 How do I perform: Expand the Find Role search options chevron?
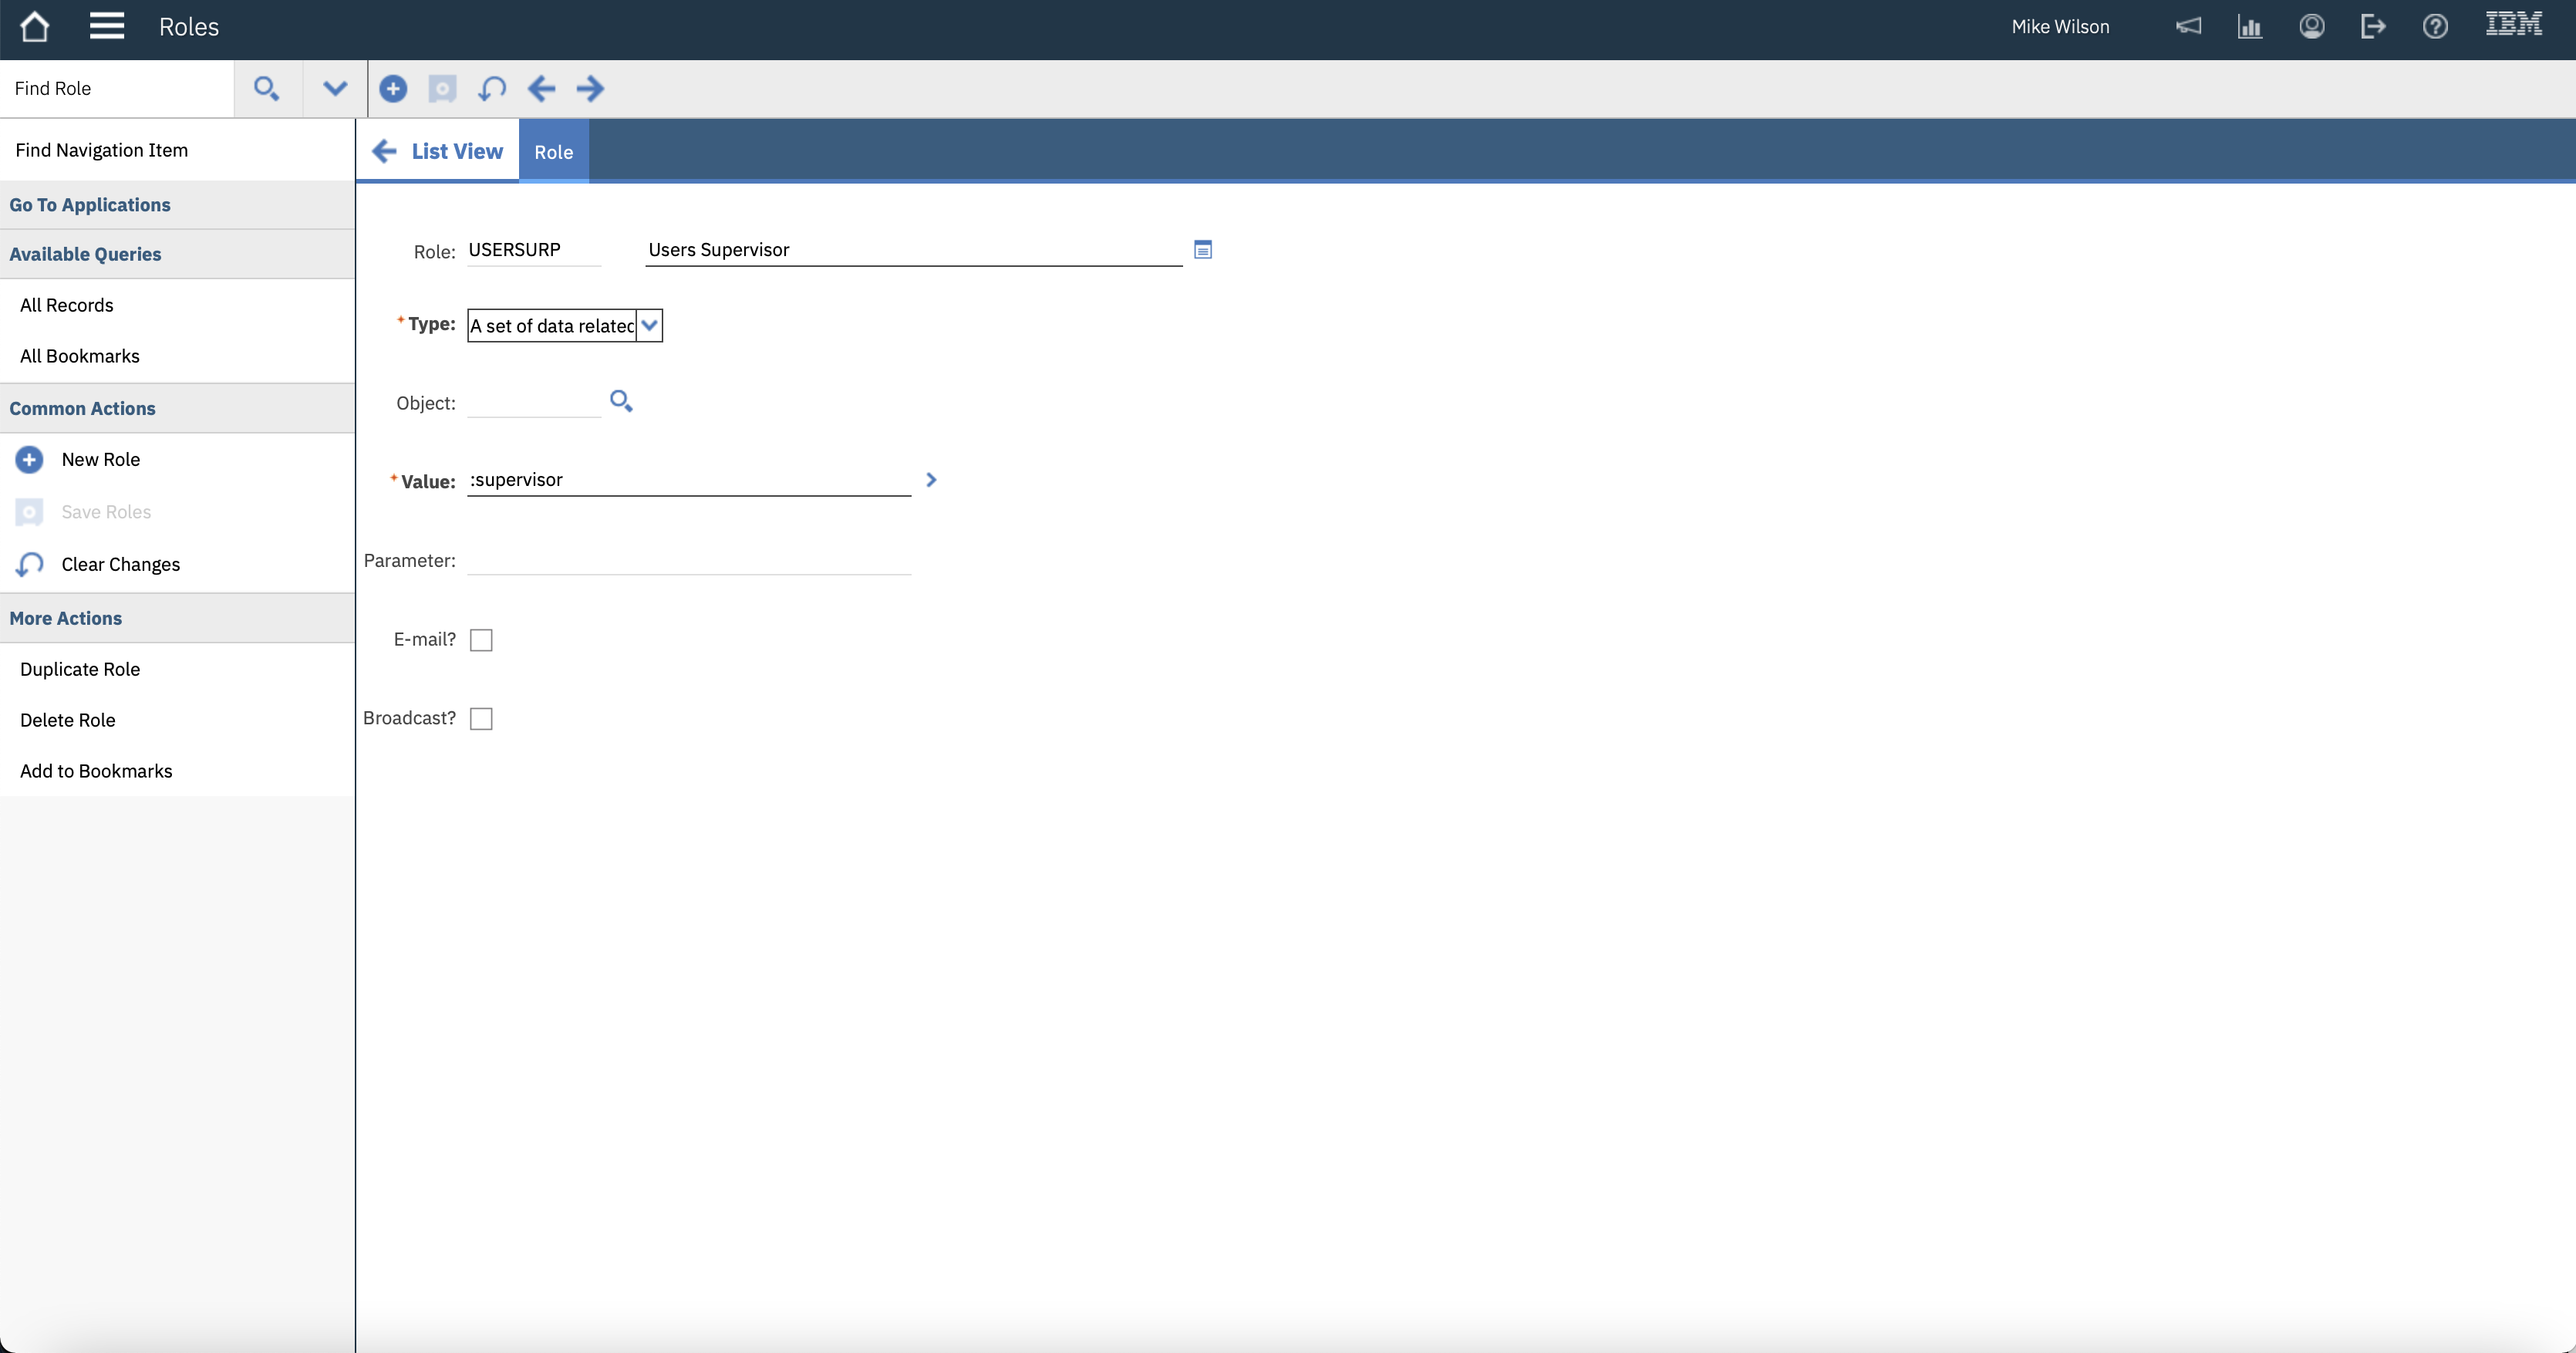coord(334,88)
